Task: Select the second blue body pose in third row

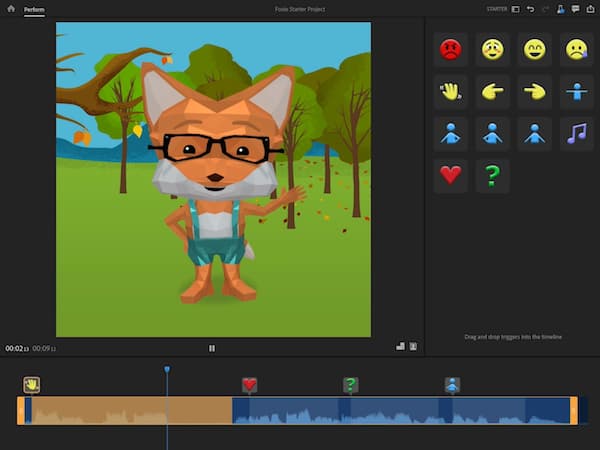Action: coord(492,134)
